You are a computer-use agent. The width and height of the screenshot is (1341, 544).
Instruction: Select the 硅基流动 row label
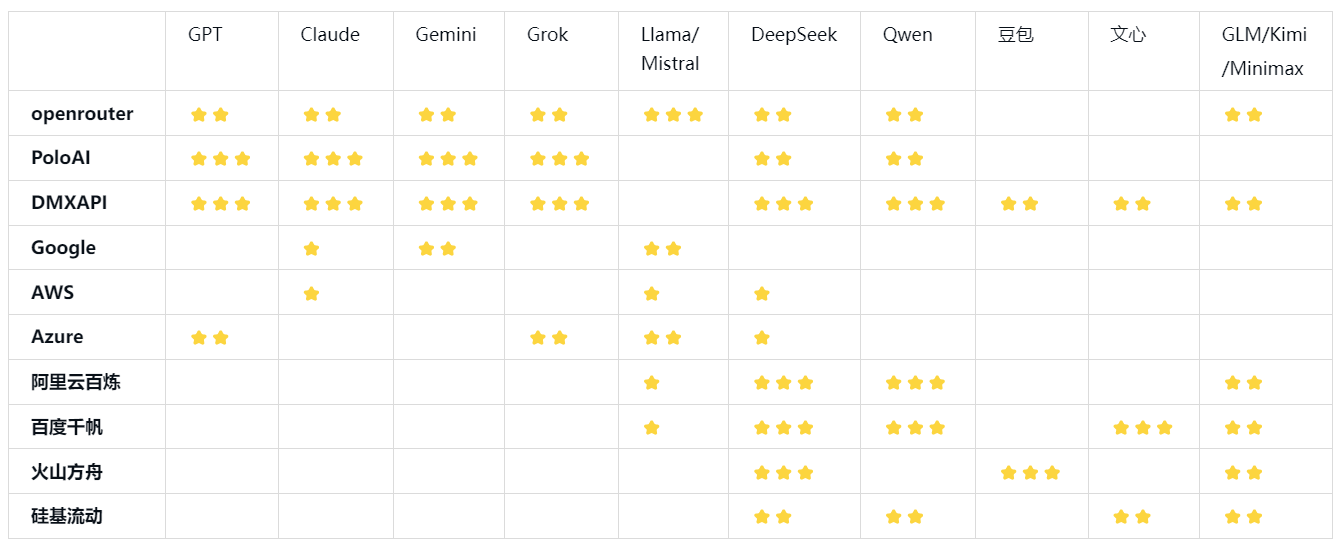(x=67, y=517)
